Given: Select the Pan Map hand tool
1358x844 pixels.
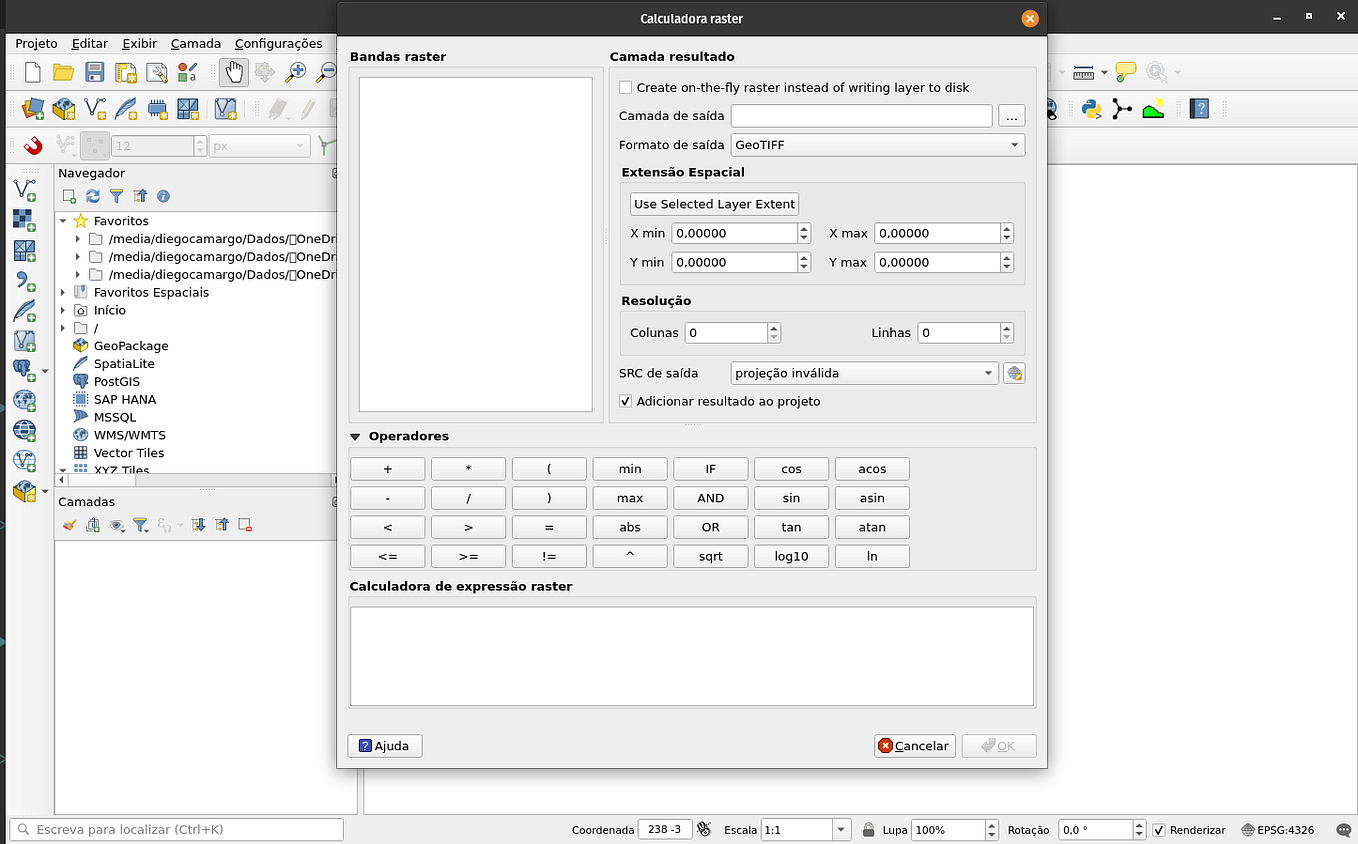Looking at the screenshot, I should coord(234,71).
